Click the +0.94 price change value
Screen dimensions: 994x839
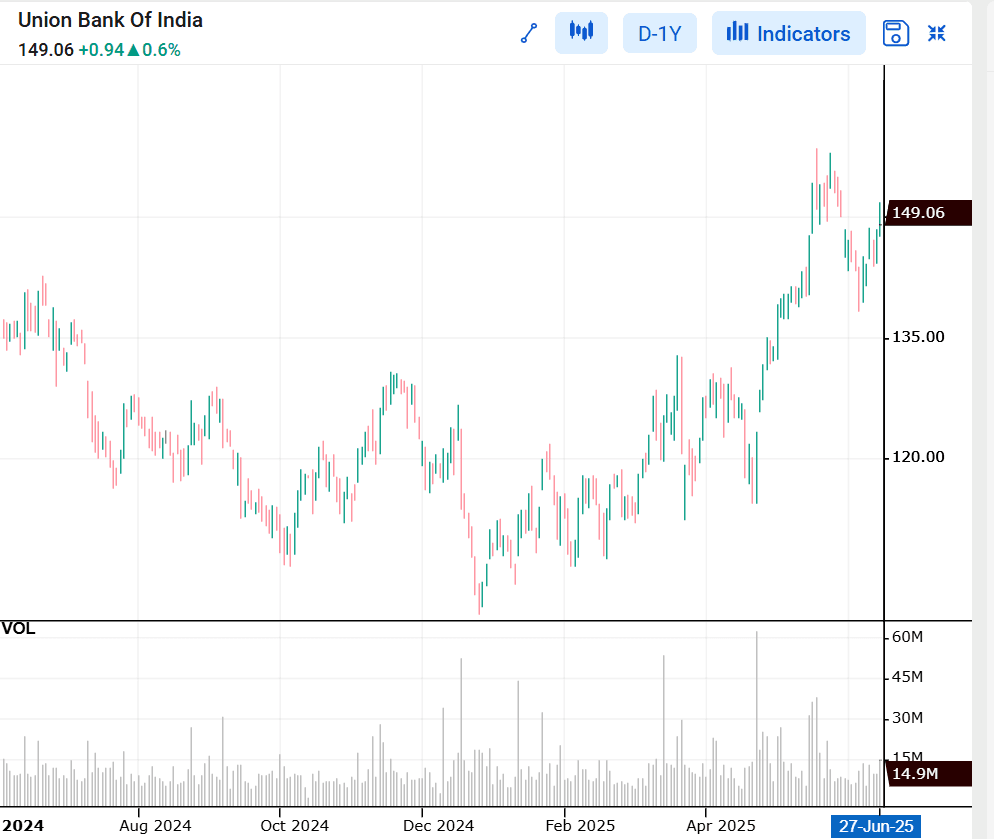click(x=101, y=50)
